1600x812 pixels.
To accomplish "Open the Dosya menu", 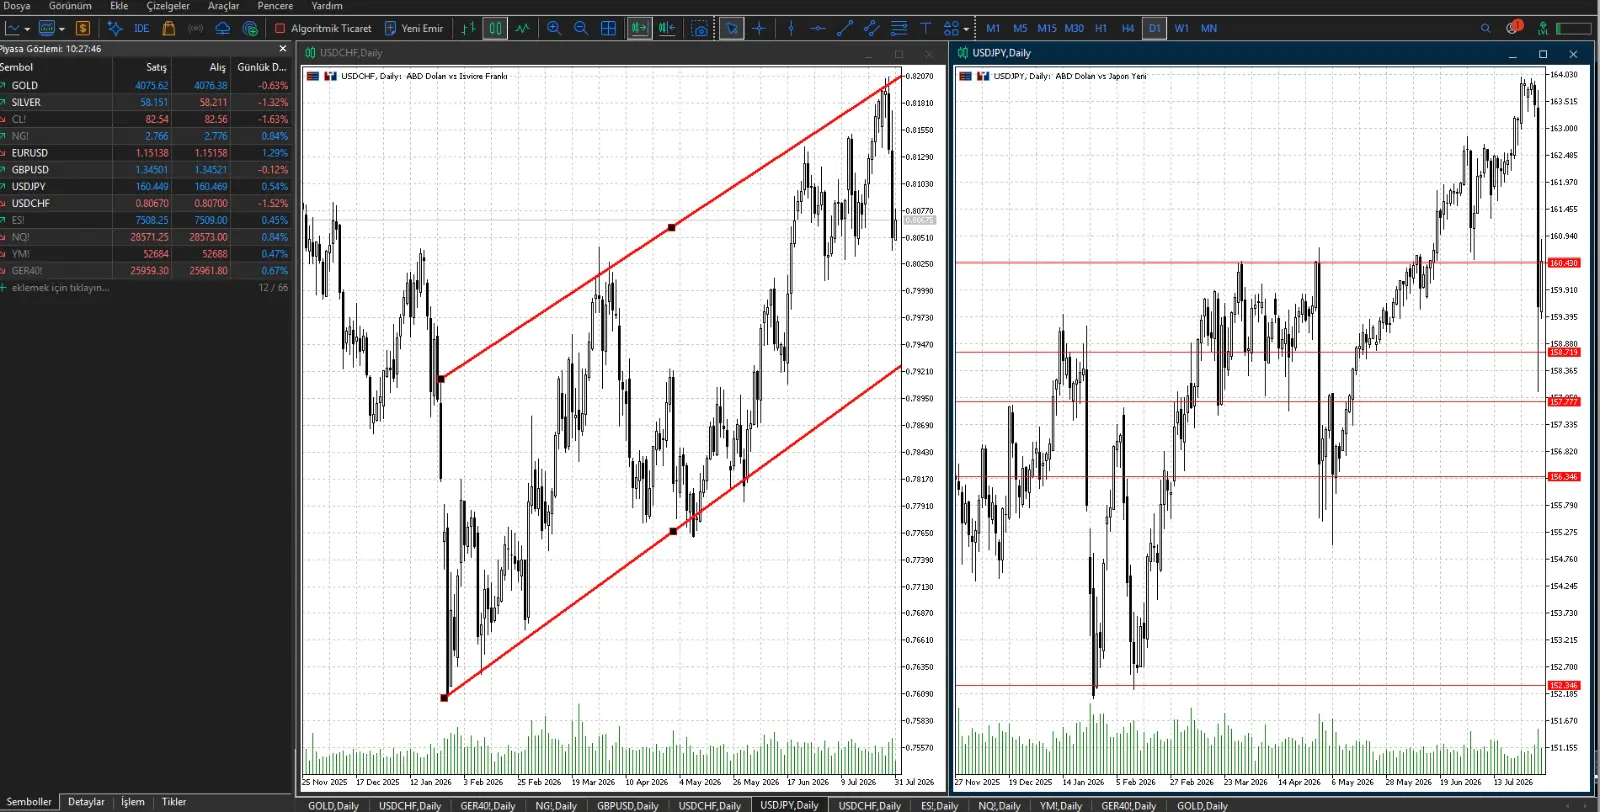I will point(17,6).
